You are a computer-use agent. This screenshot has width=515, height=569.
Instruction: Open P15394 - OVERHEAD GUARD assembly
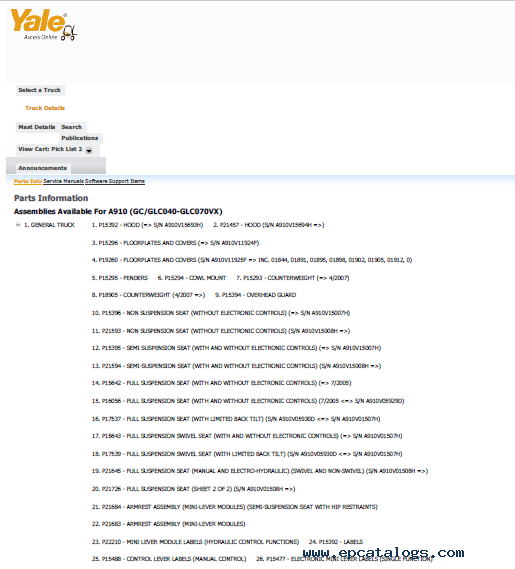coord(256,295)
